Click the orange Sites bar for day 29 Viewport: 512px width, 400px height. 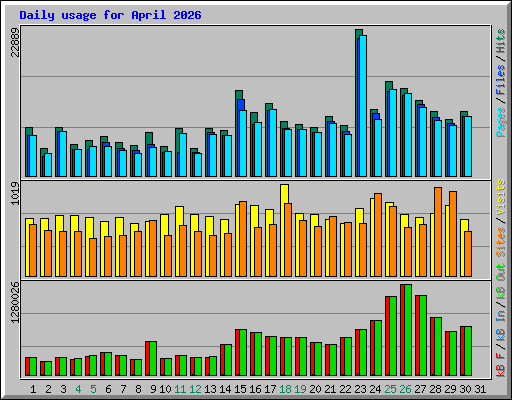[x=453, y=234]
